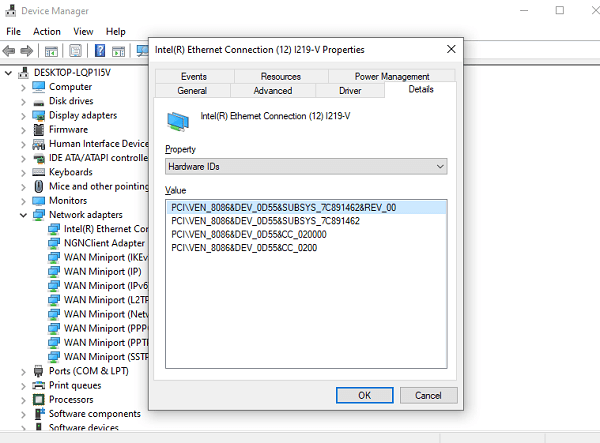Expand the Computer tree node
The width and height of the screenshot is (600, 443).
pos(23,88)
